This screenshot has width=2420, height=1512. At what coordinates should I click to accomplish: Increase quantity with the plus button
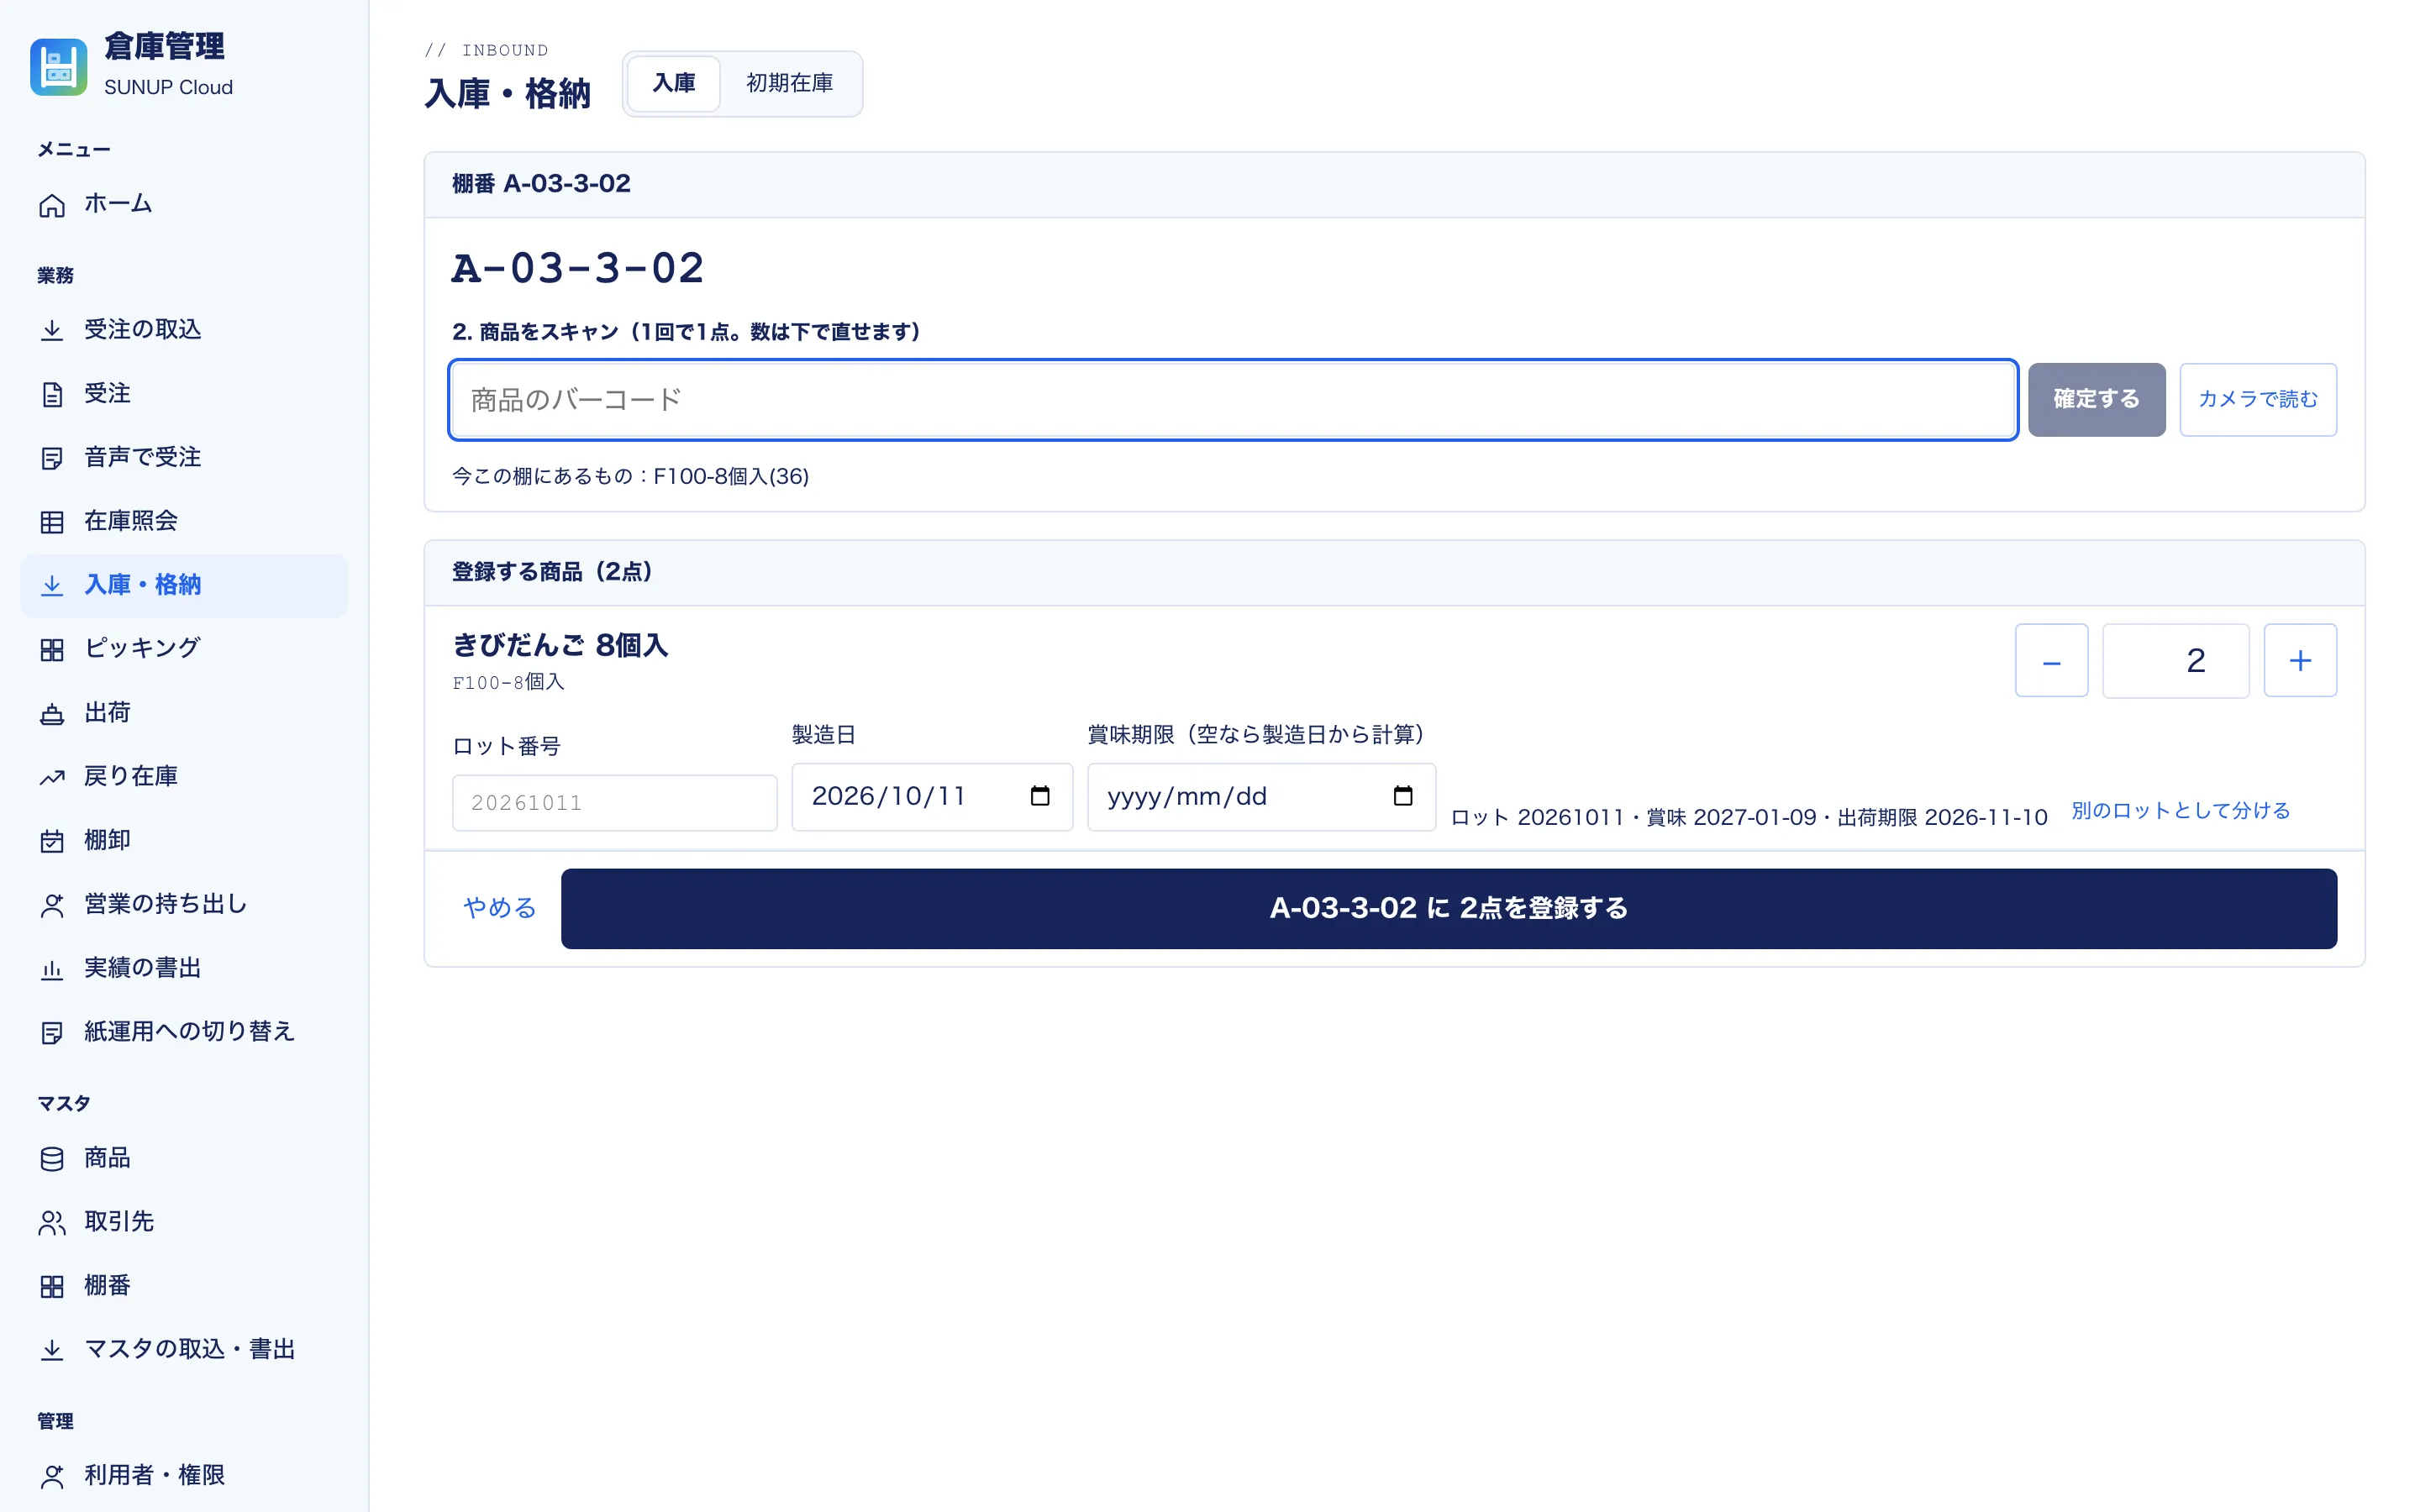tap(2300, 660)
